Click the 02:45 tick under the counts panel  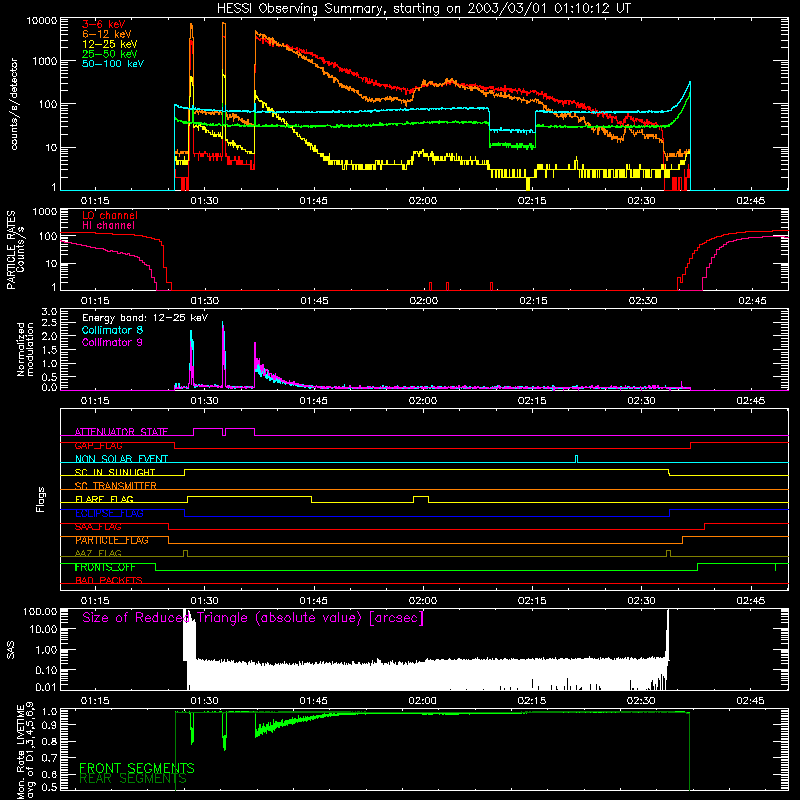(751, 201)
